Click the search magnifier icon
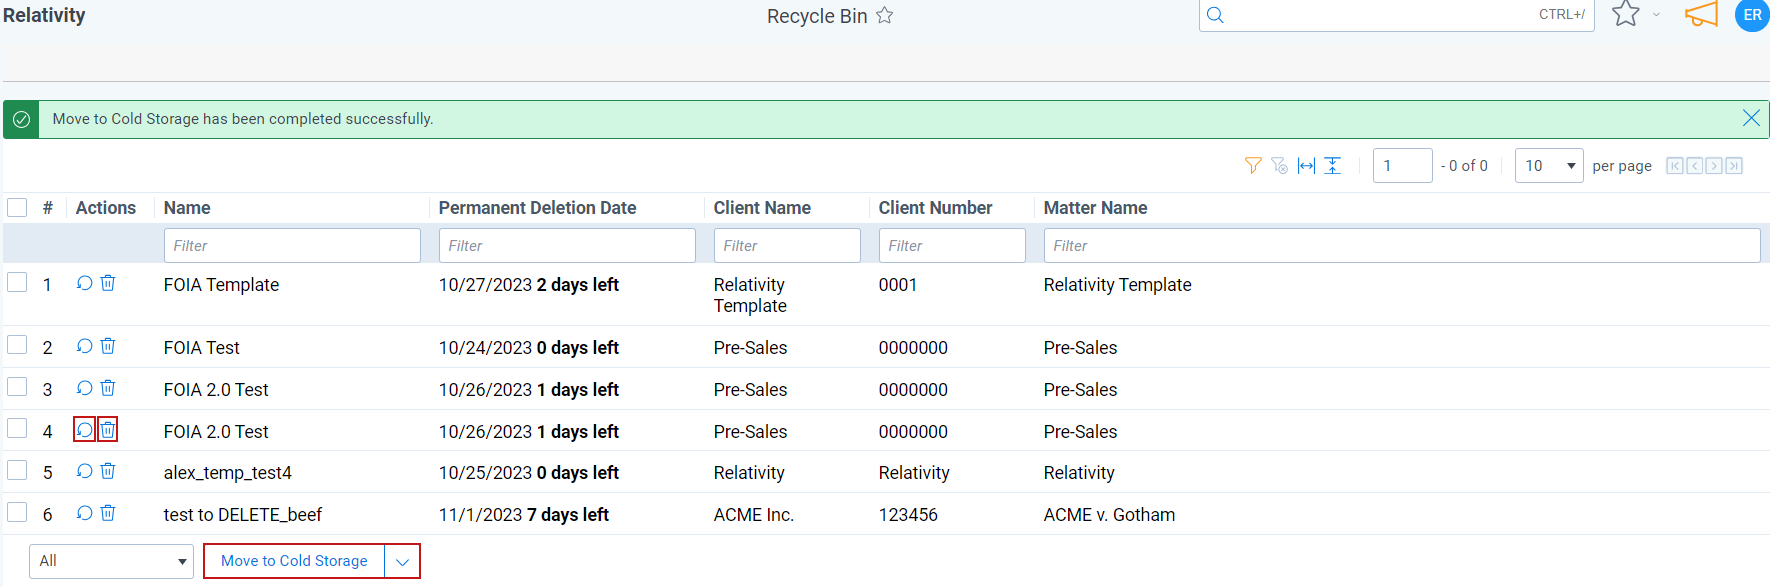The image size is (1770, 587). coord(1215,15)
